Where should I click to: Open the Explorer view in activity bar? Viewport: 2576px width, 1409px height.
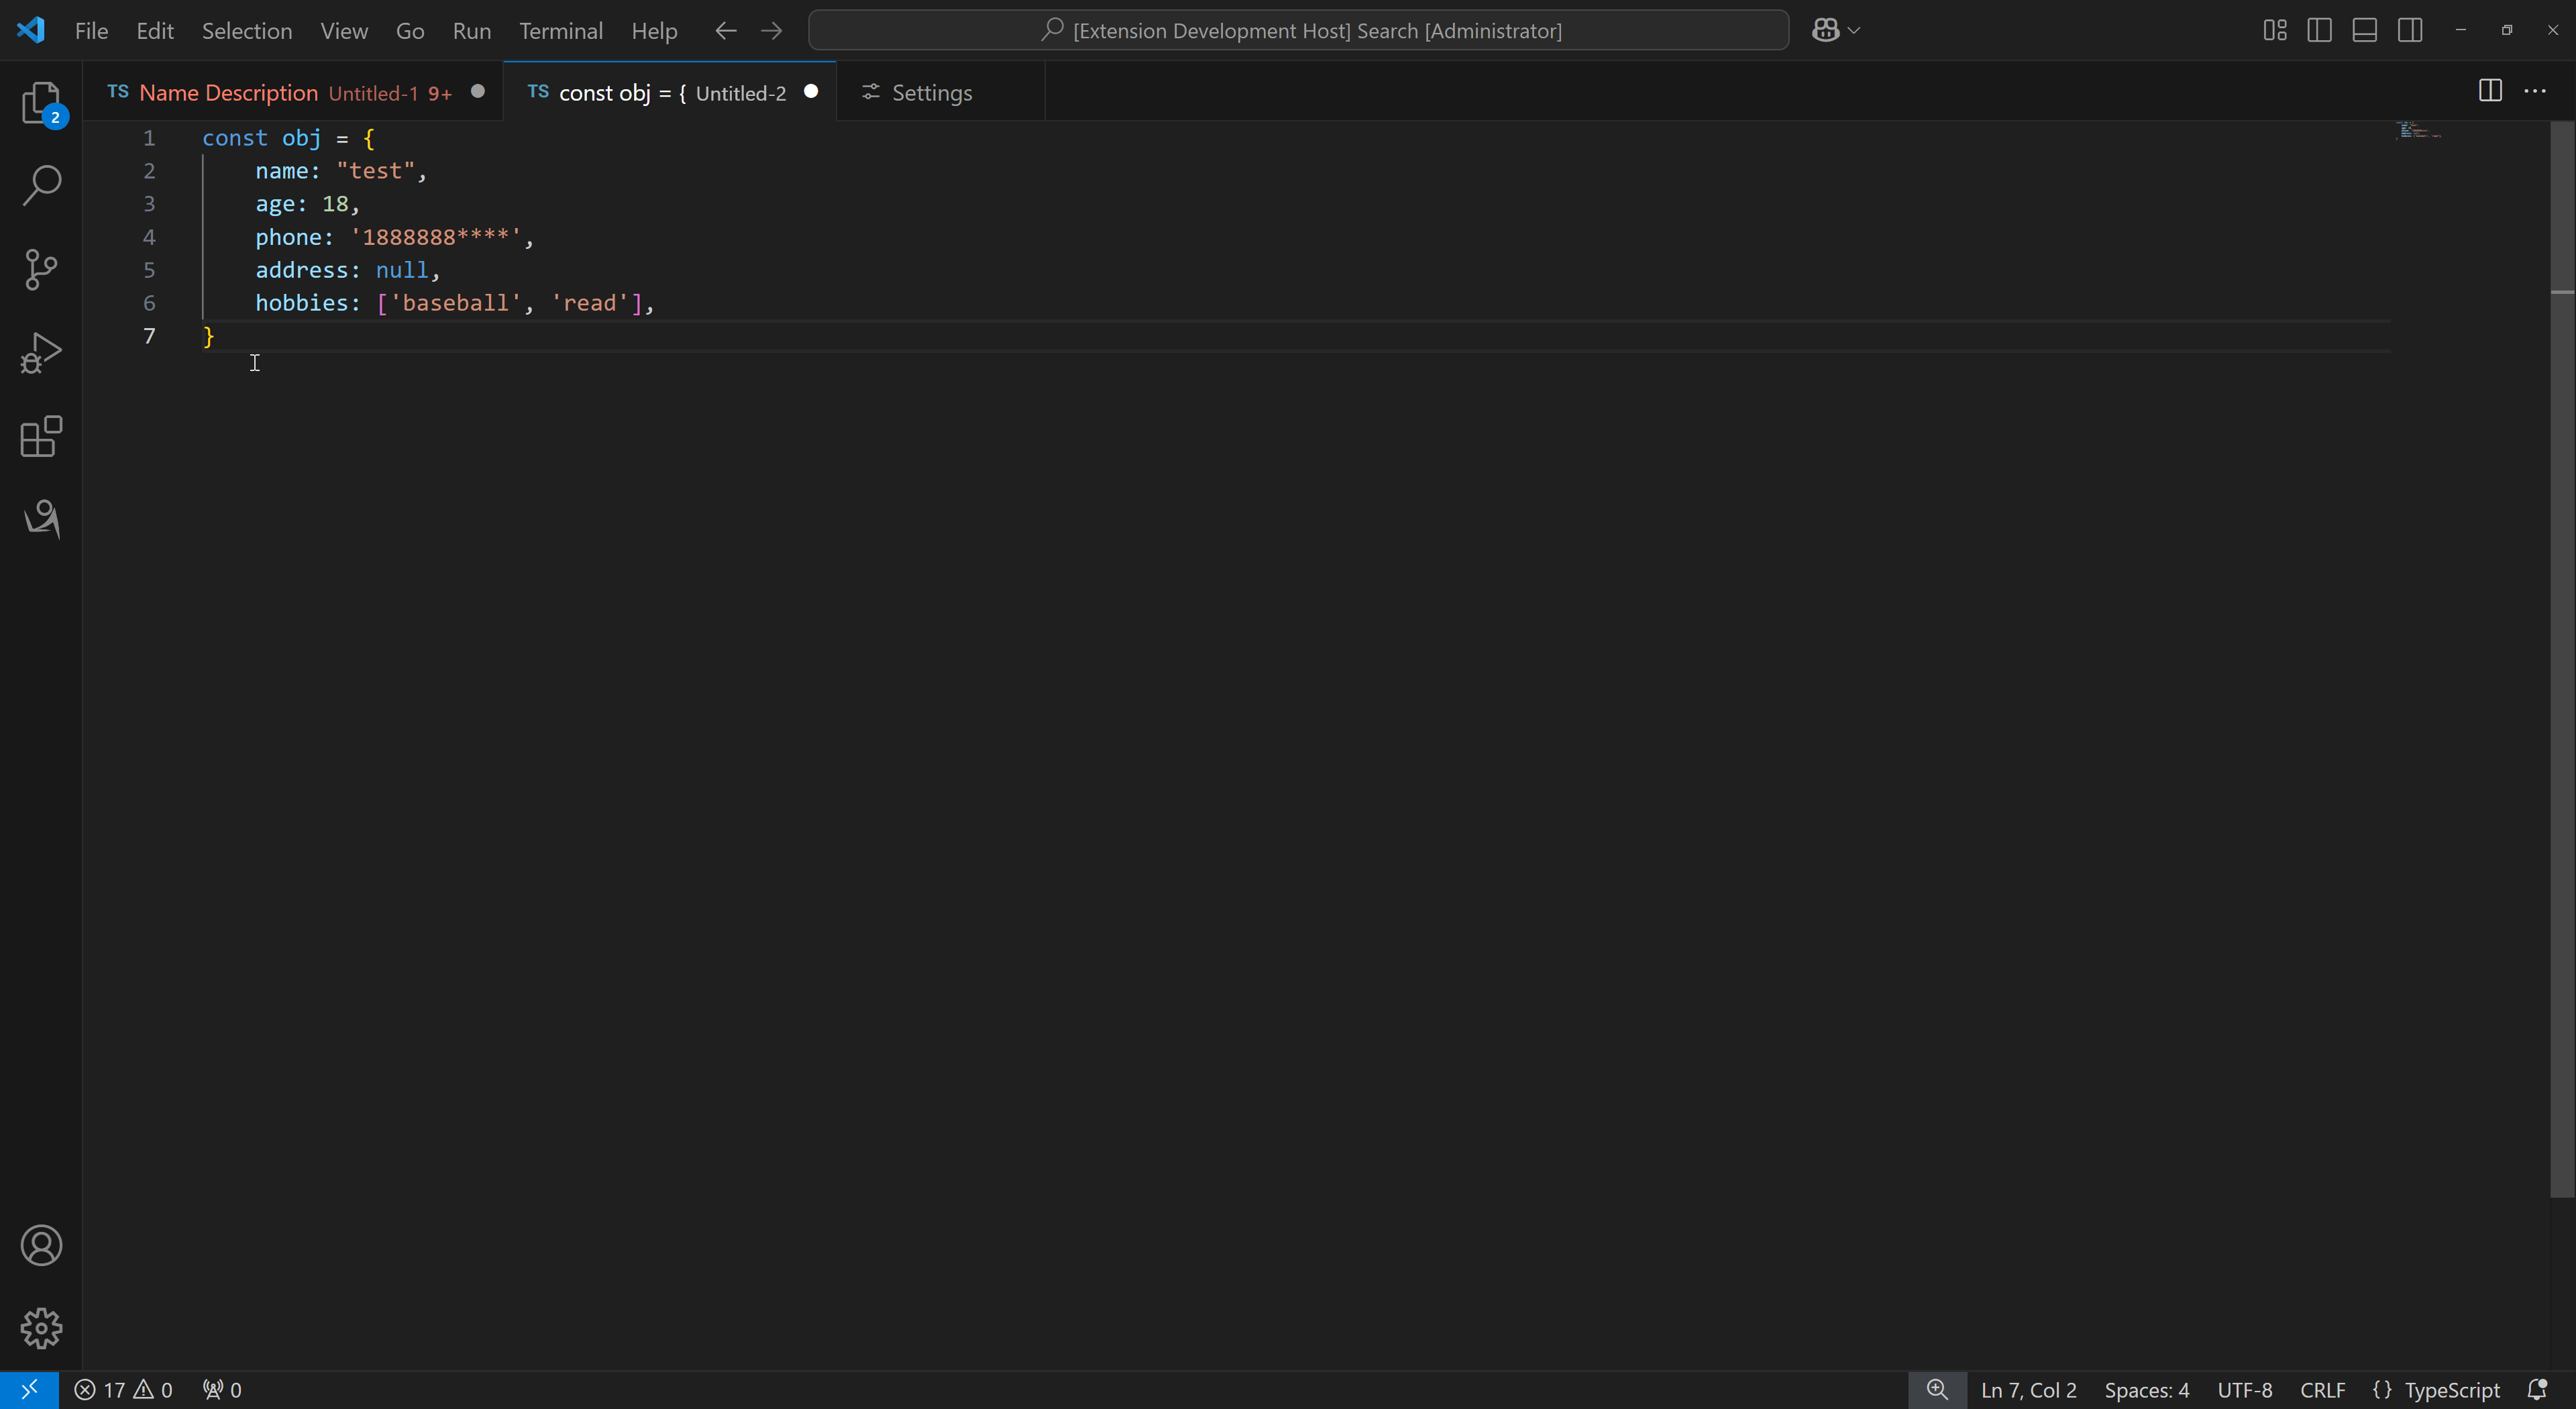click(41, 103)
